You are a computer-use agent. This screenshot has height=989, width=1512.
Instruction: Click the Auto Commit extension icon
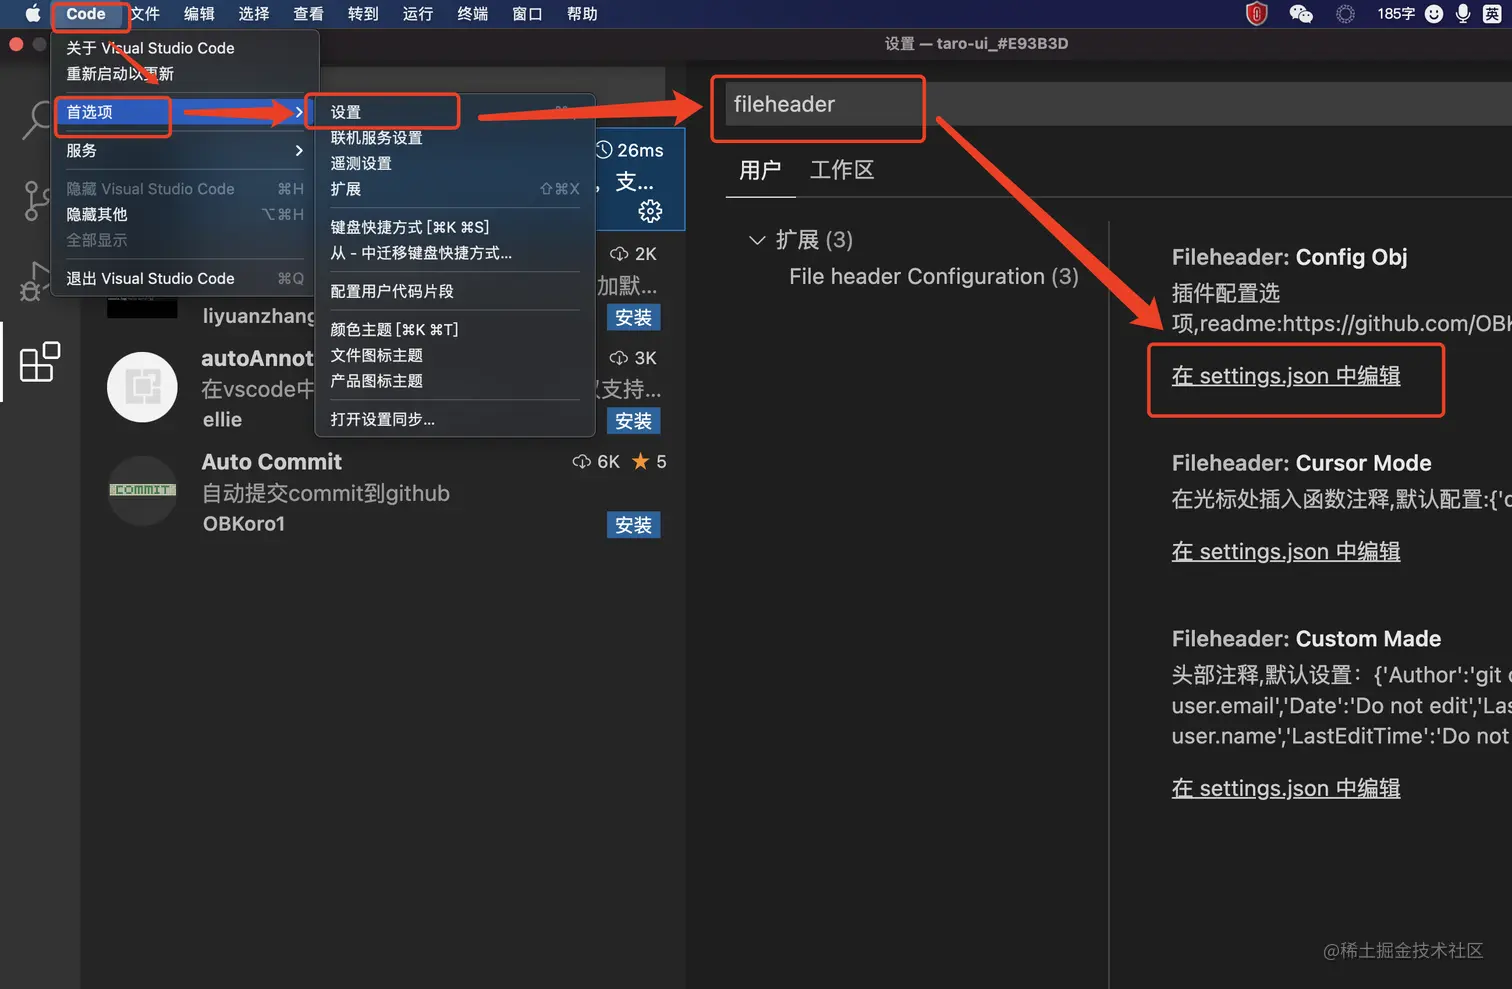(142, 490)
